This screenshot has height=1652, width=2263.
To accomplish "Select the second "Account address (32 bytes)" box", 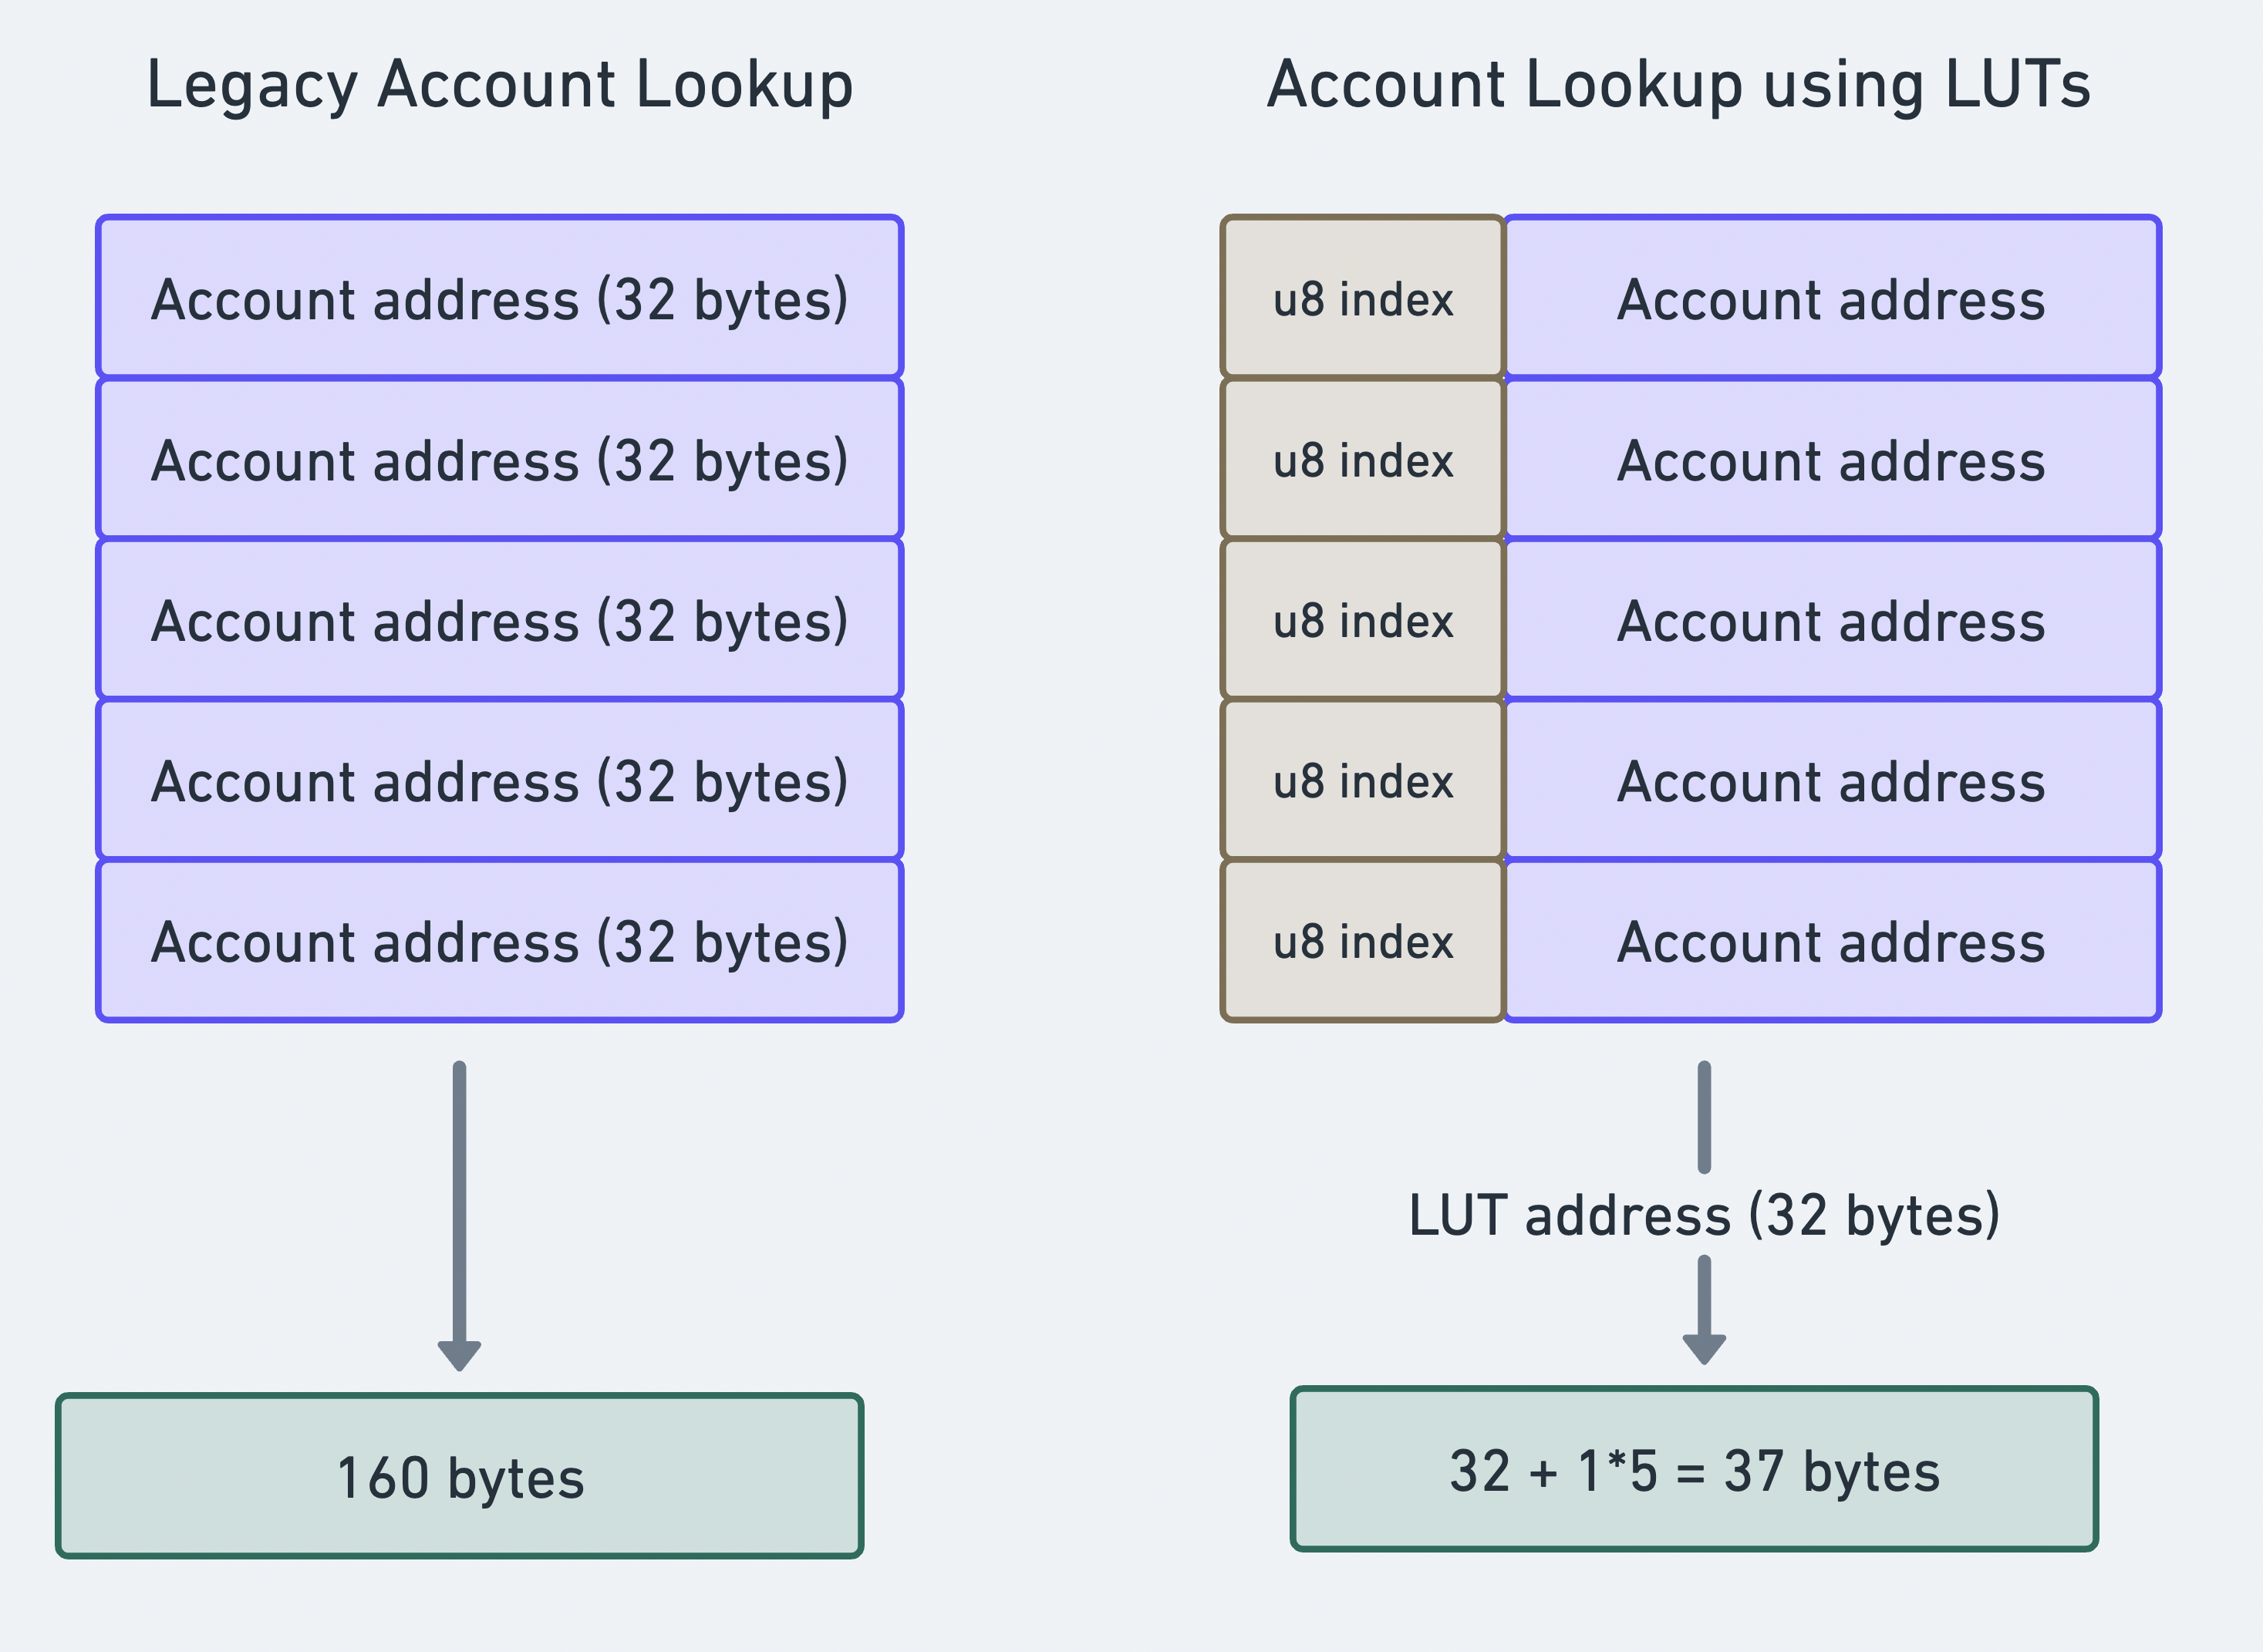I will [x=499, y=459].
